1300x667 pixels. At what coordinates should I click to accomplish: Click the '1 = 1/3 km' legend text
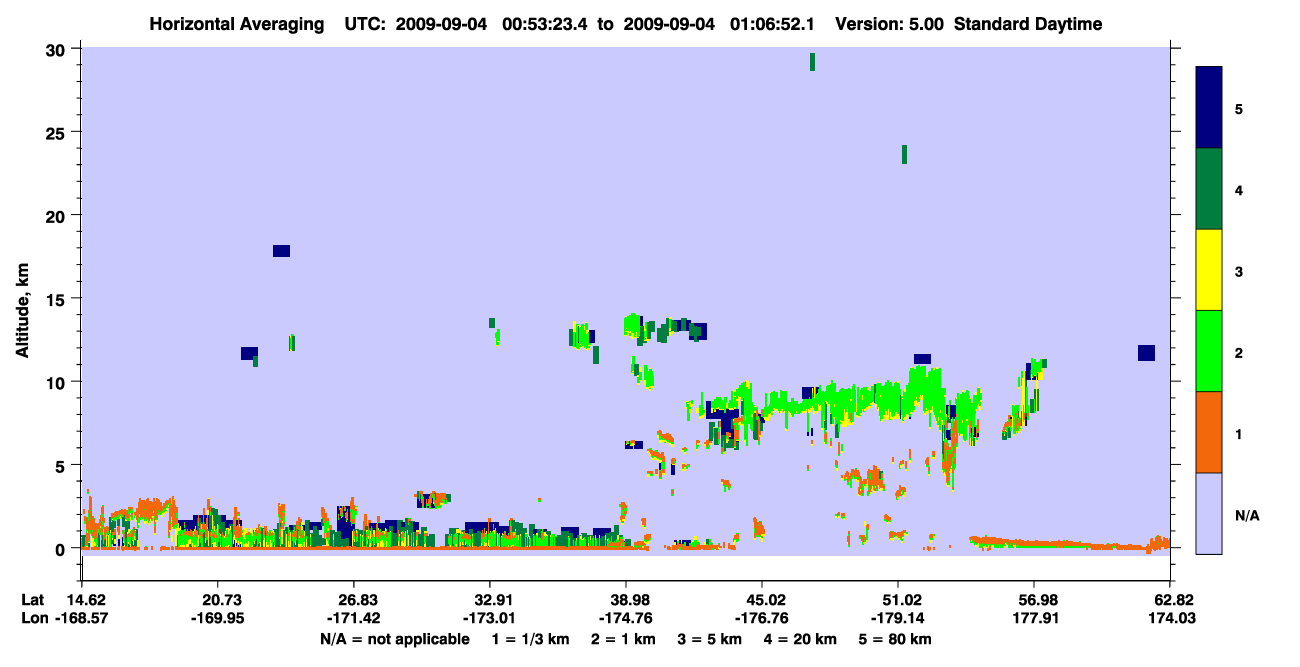529,639
